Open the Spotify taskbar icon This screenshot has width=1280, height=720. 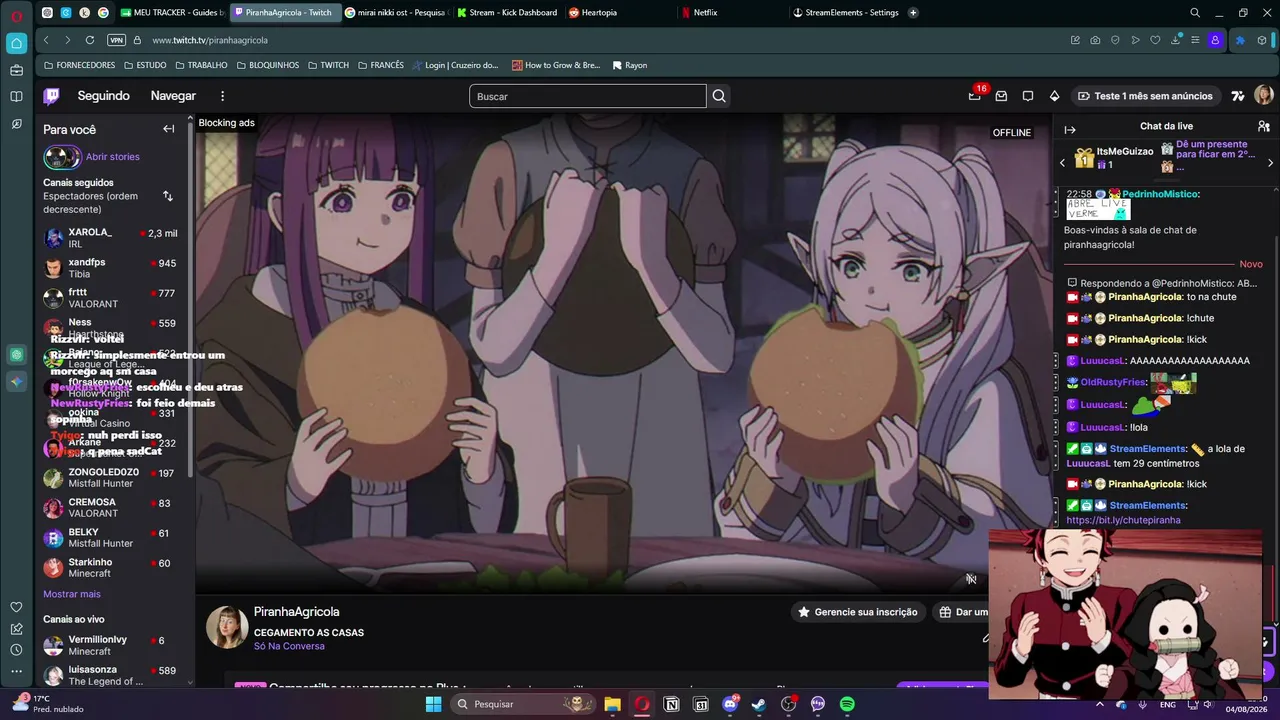pyautogui.click(x=847, y=704)
